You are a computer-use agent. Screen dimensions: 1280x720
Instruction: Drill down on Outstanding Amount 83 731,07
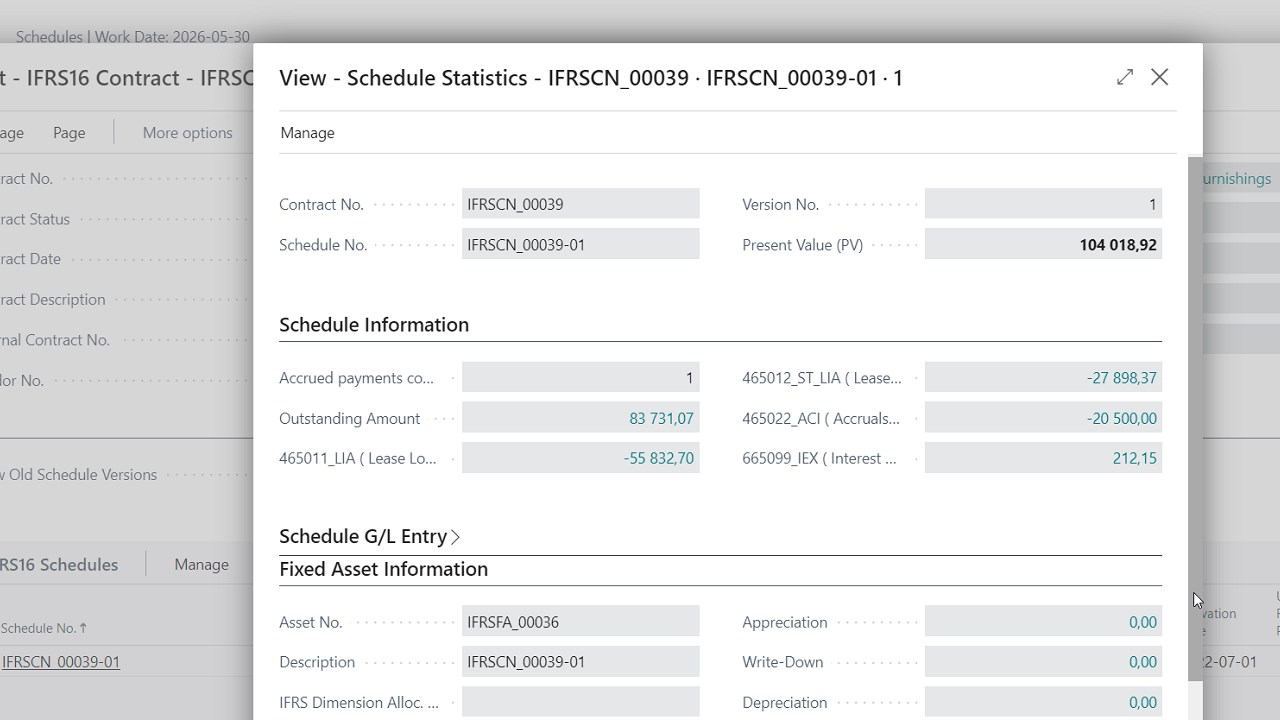coord(661,419)
